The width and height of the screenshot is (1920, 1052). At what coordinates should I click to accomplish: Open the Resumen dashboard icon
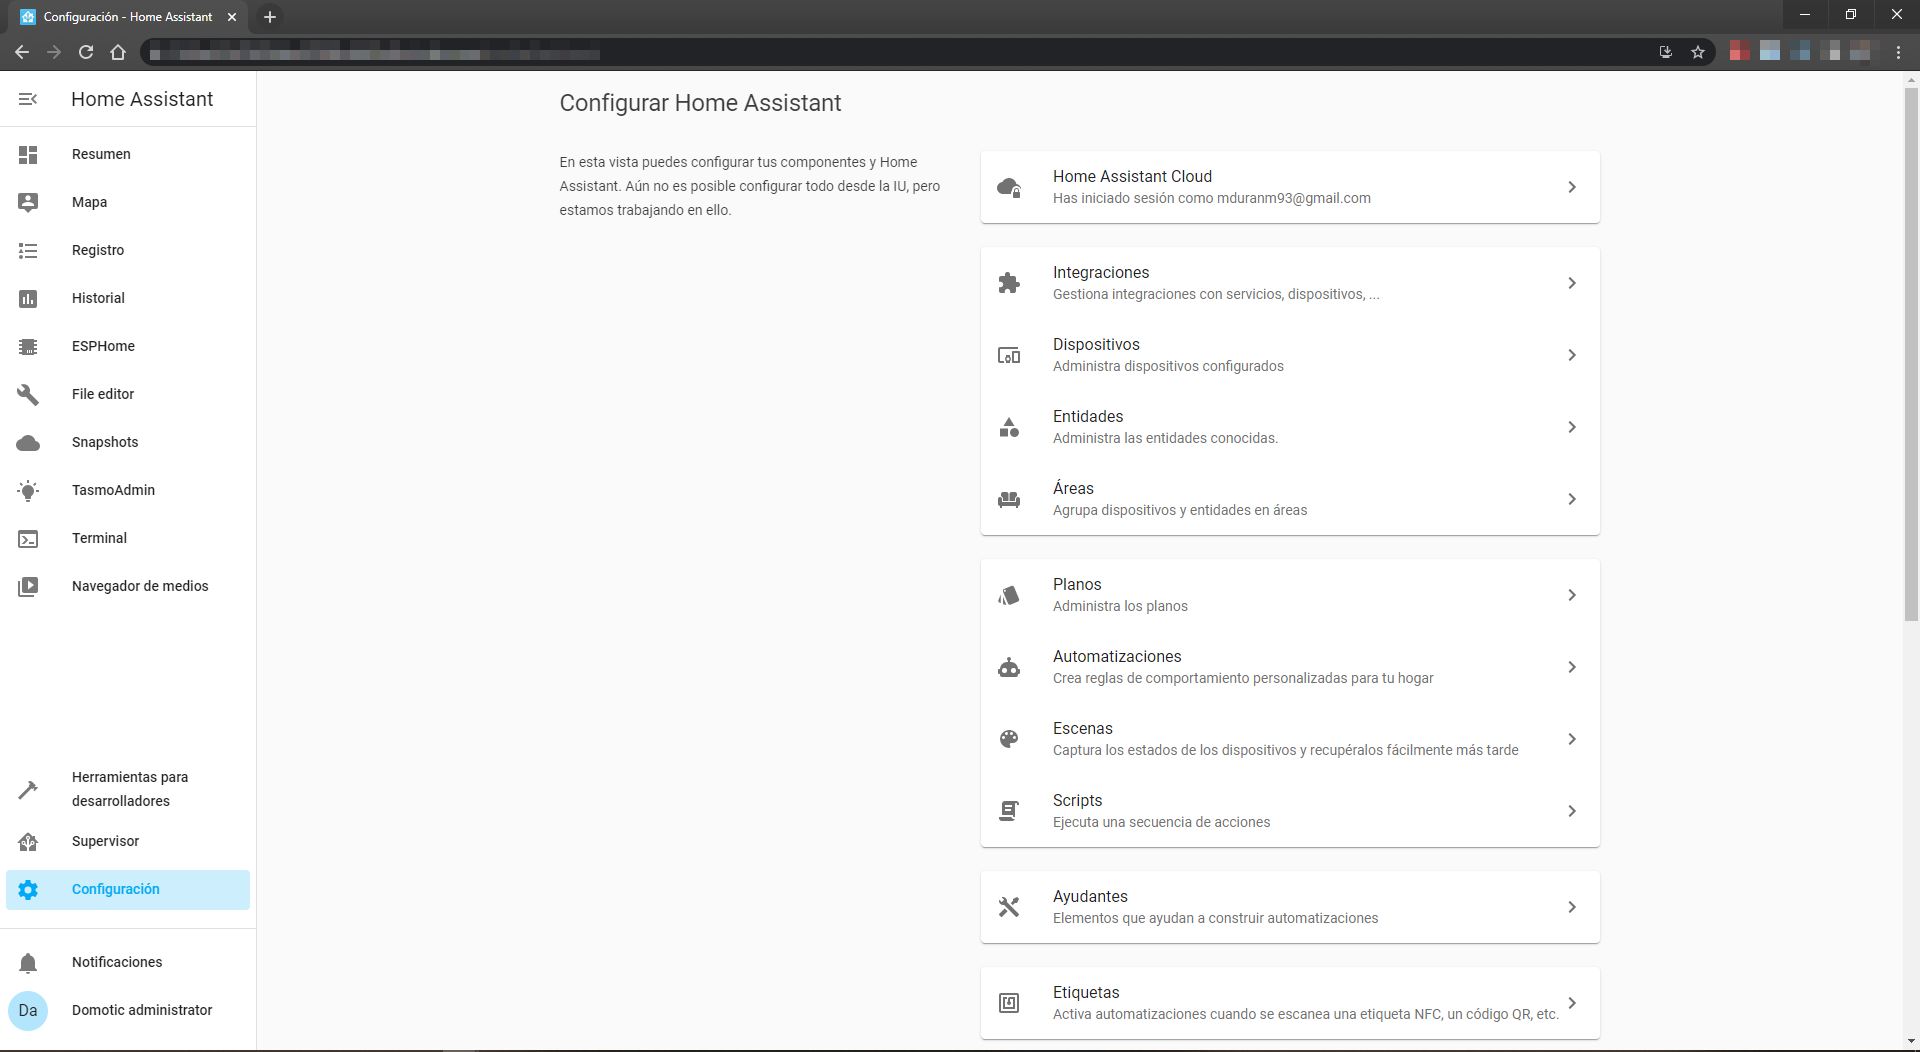click(x=28, y=155)
